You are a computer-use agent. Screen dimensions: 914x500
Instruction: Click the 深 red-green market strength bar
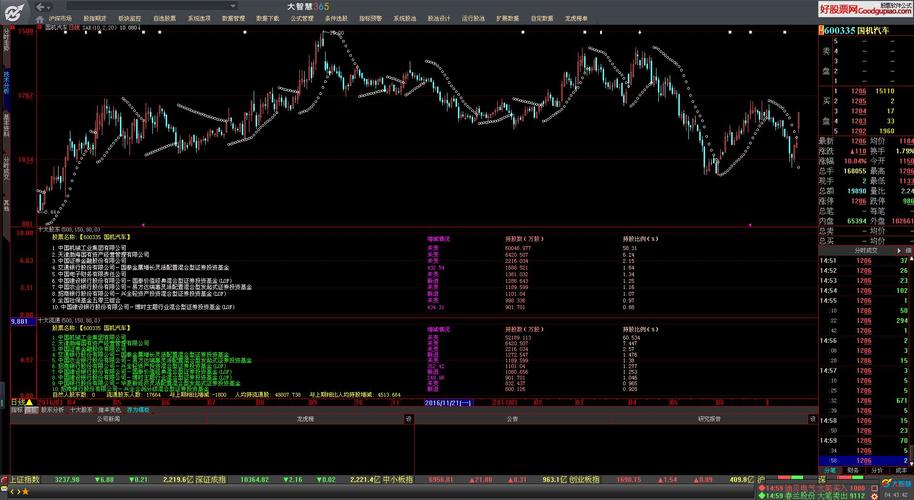[x=850, y=477]
